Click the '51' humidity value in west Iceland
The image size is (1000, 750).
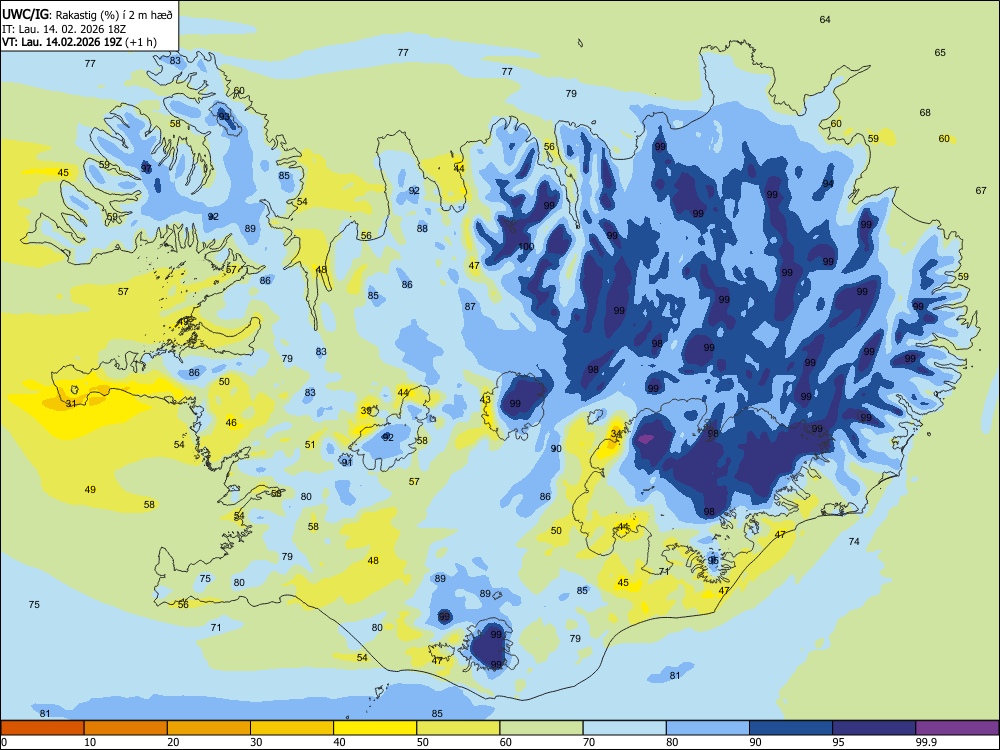click(310, 445)
